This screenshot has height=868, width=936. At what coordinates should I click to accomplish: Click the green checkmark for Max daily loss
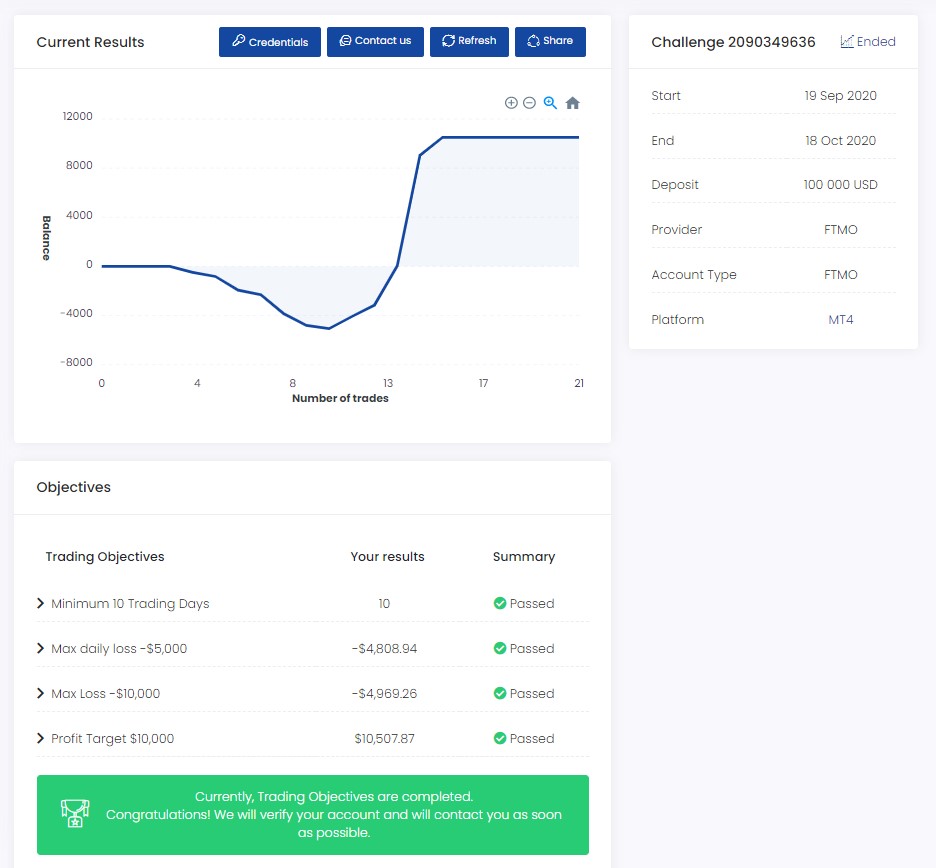click(500, 649)
